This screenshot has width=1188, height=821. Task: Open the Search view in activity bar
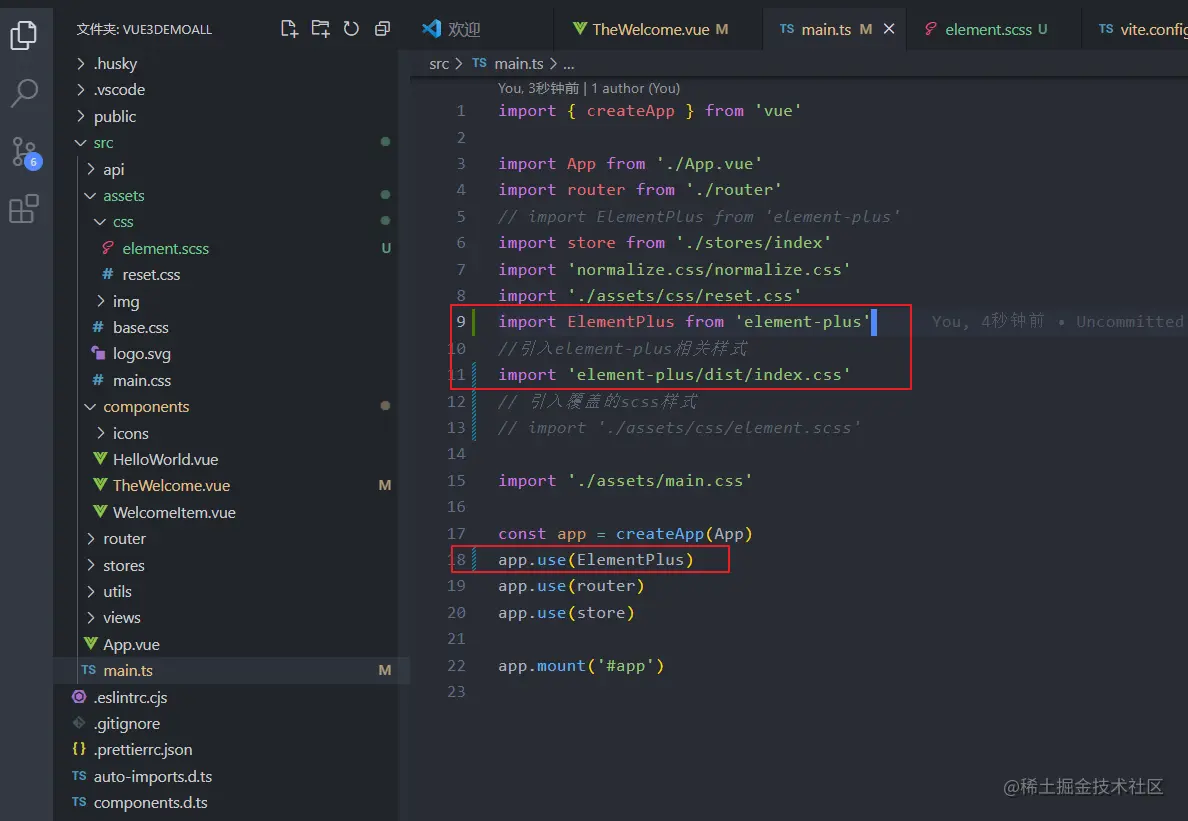(23, 93)
